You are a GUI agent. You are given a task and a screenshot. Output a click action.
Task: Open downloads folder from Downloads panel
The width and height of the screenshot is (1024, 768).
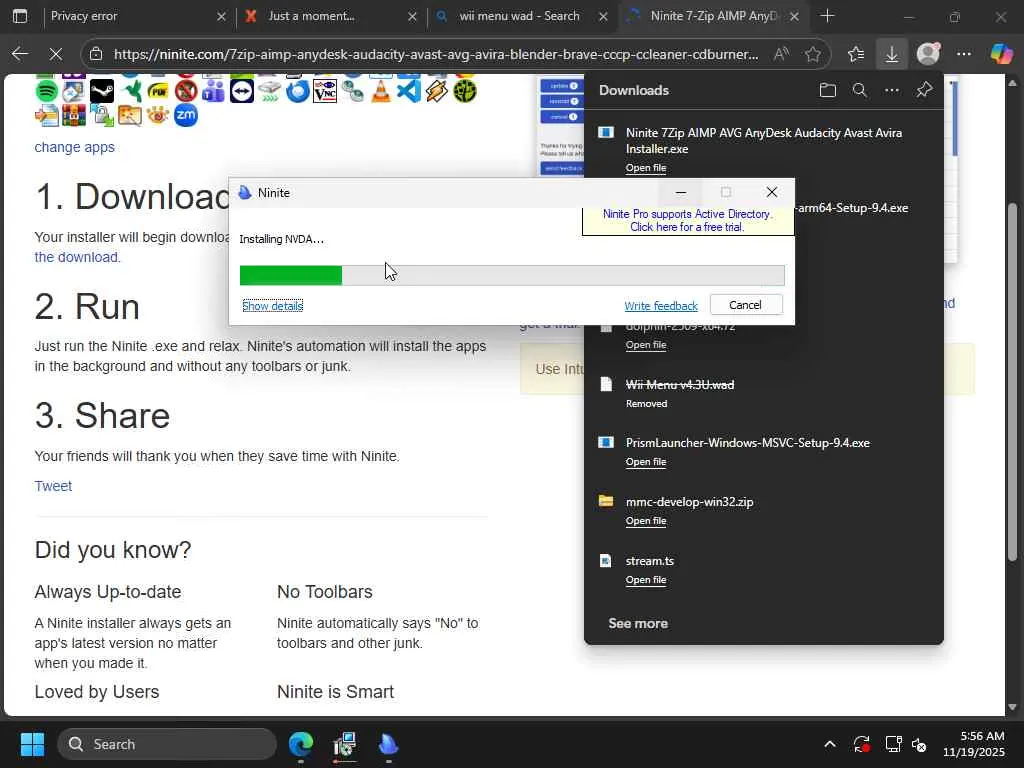(x=827, y=90)
